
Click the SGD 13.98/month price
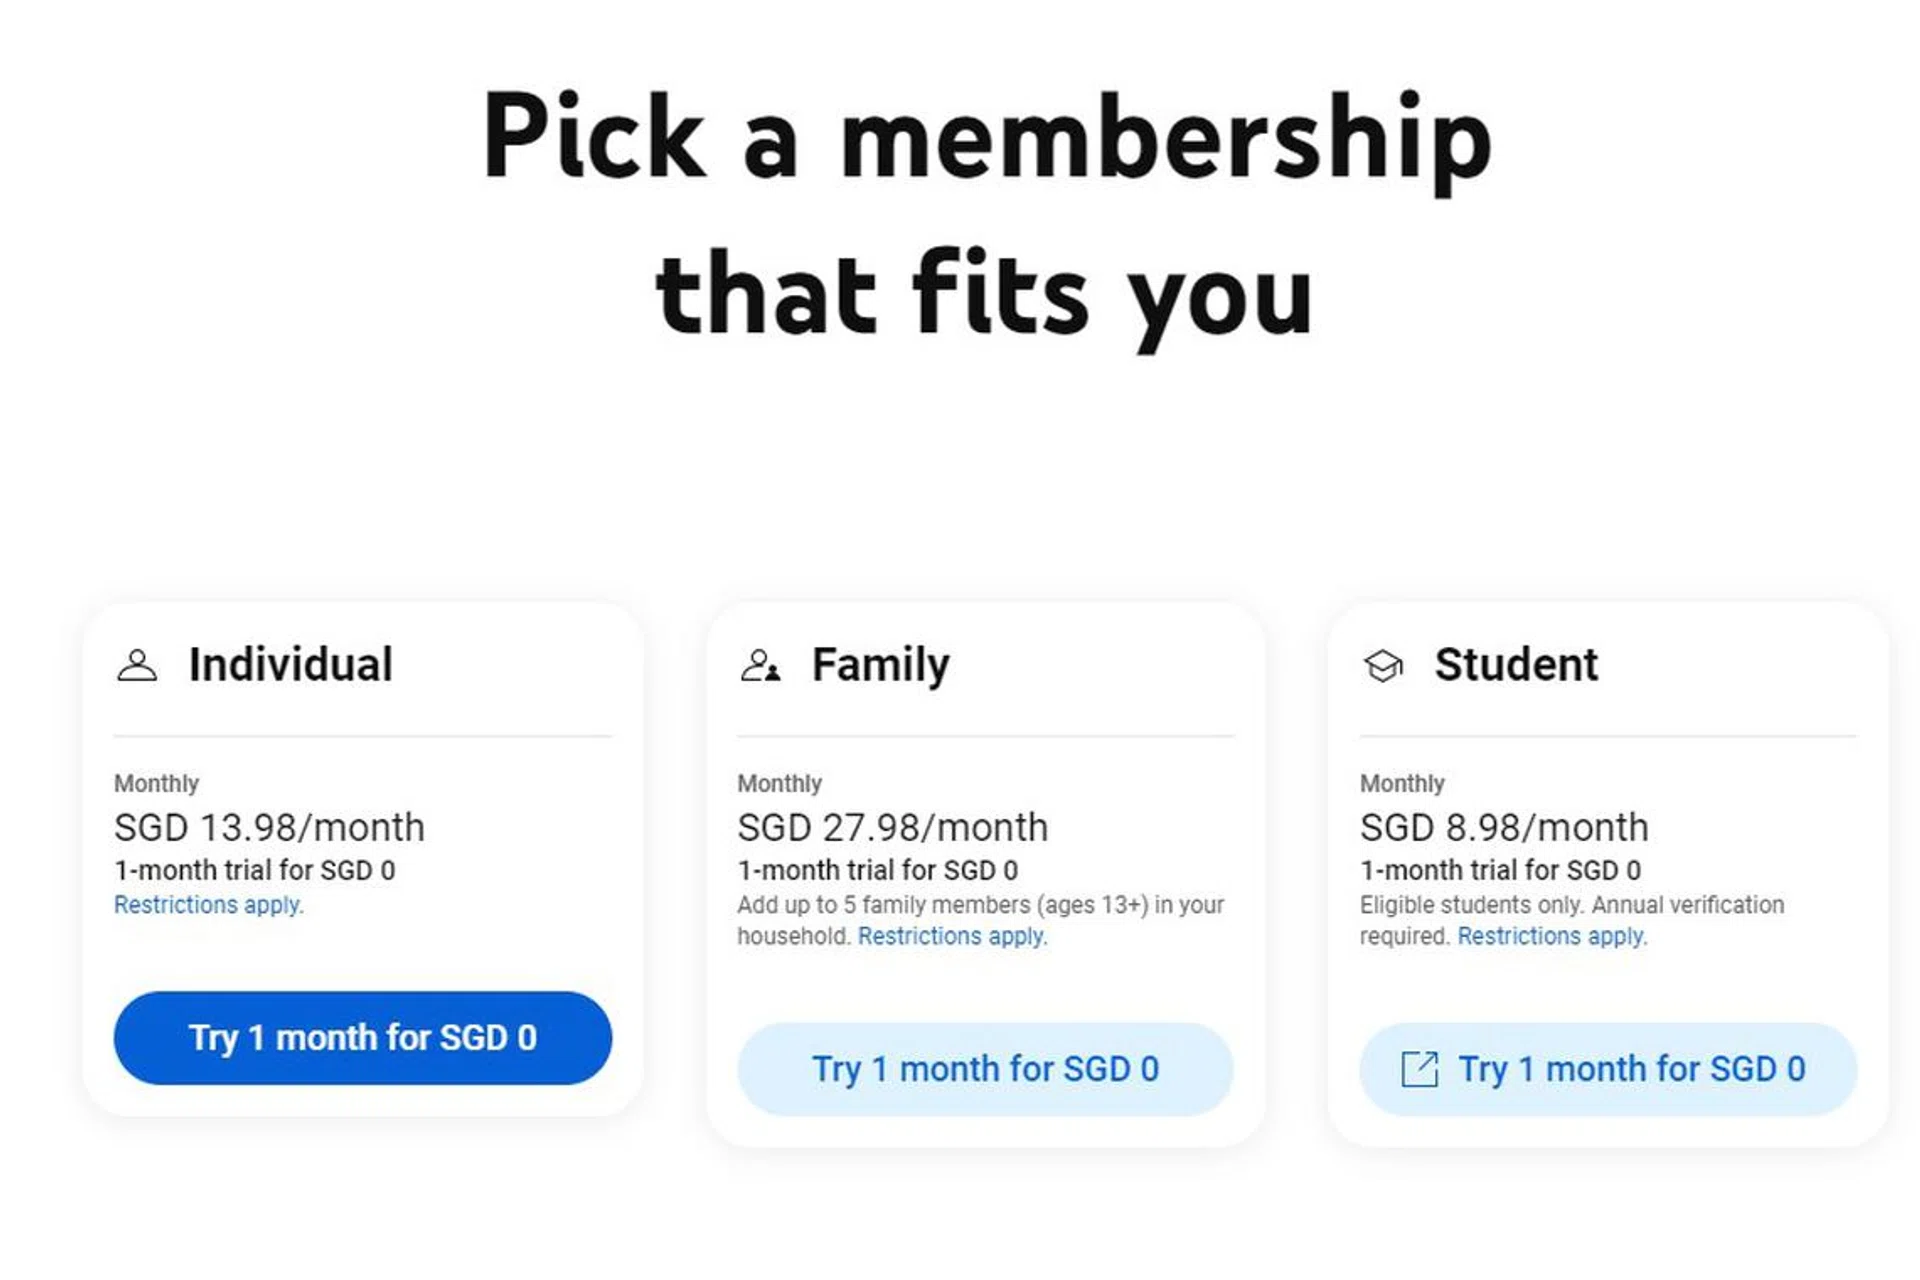(x=269, y=828)
